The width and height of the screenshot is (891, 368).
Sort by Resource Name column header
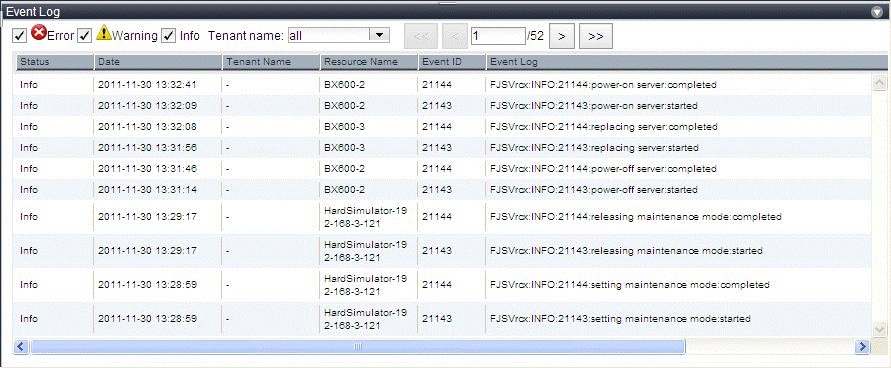coord(369,61)
